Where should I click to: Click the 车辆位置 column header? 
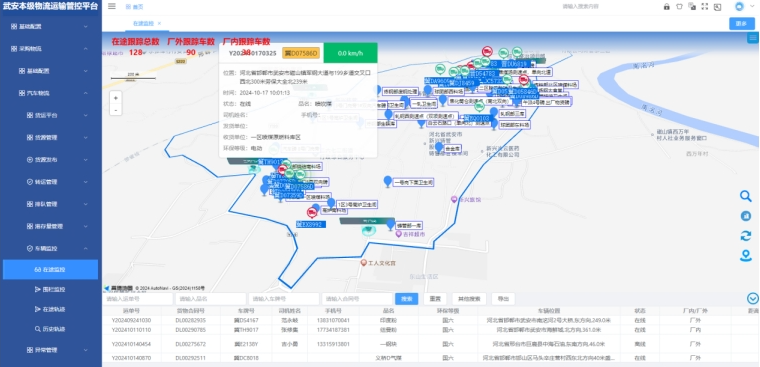point(549,311)
